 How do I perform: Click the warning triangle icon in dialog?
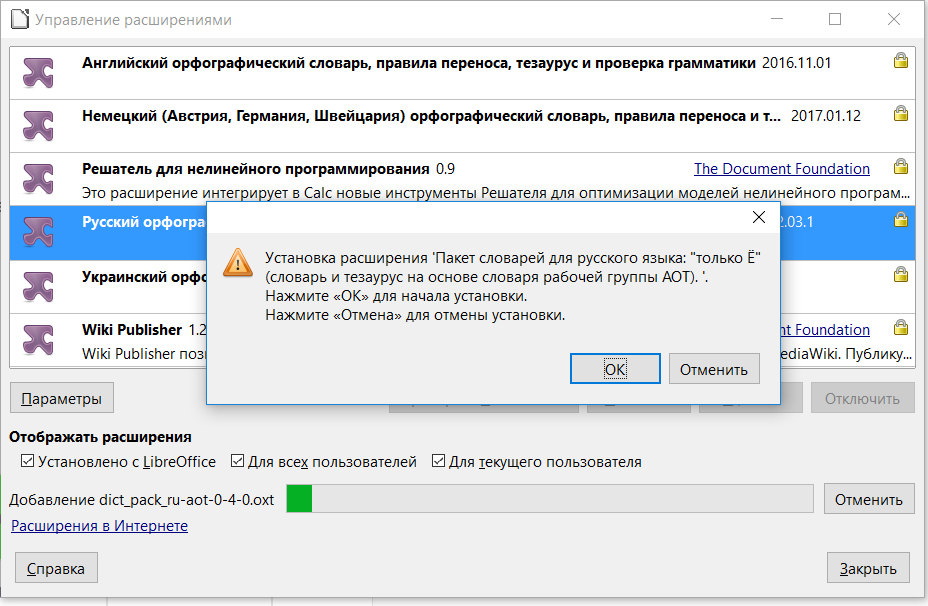pos(238,262)
